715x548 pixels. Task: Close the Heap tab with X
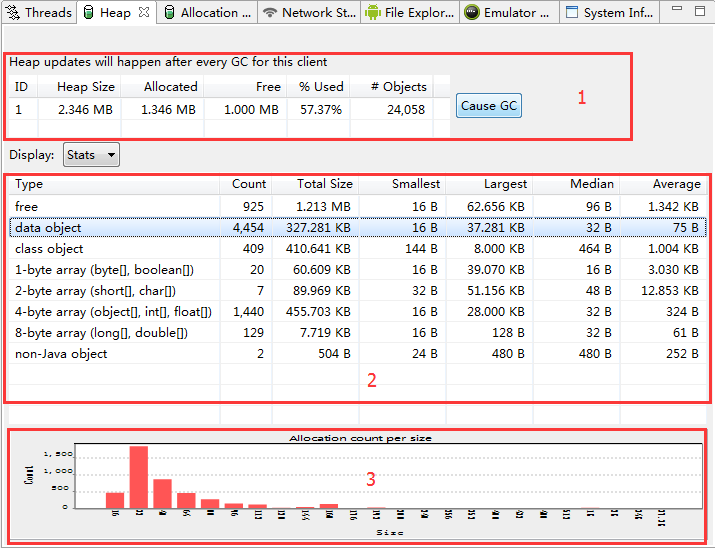point(144,12)
